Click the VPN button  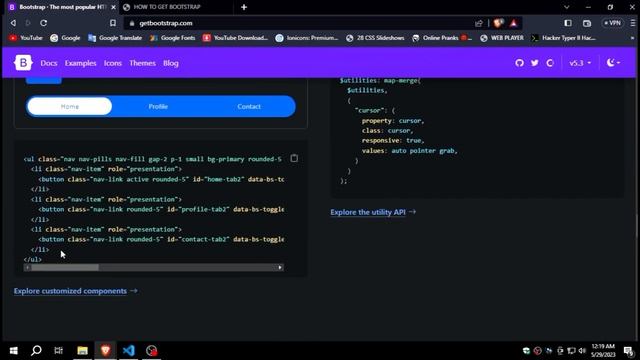pyautogui.click(x=613, y=23)
